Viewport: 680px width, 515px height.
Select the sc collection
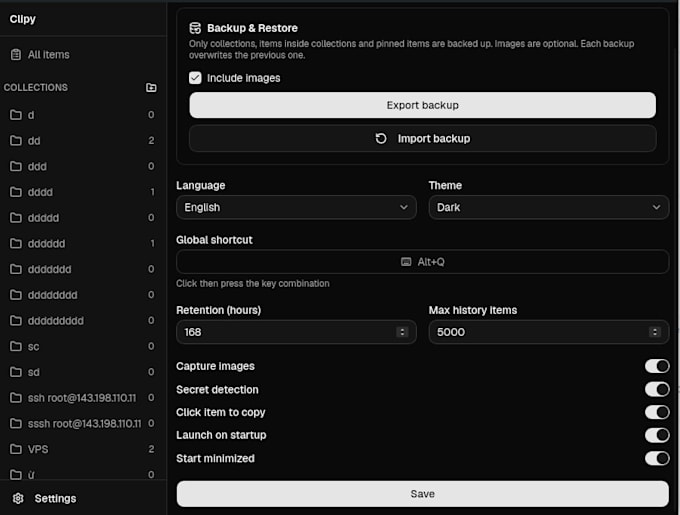tap(83, 346)
